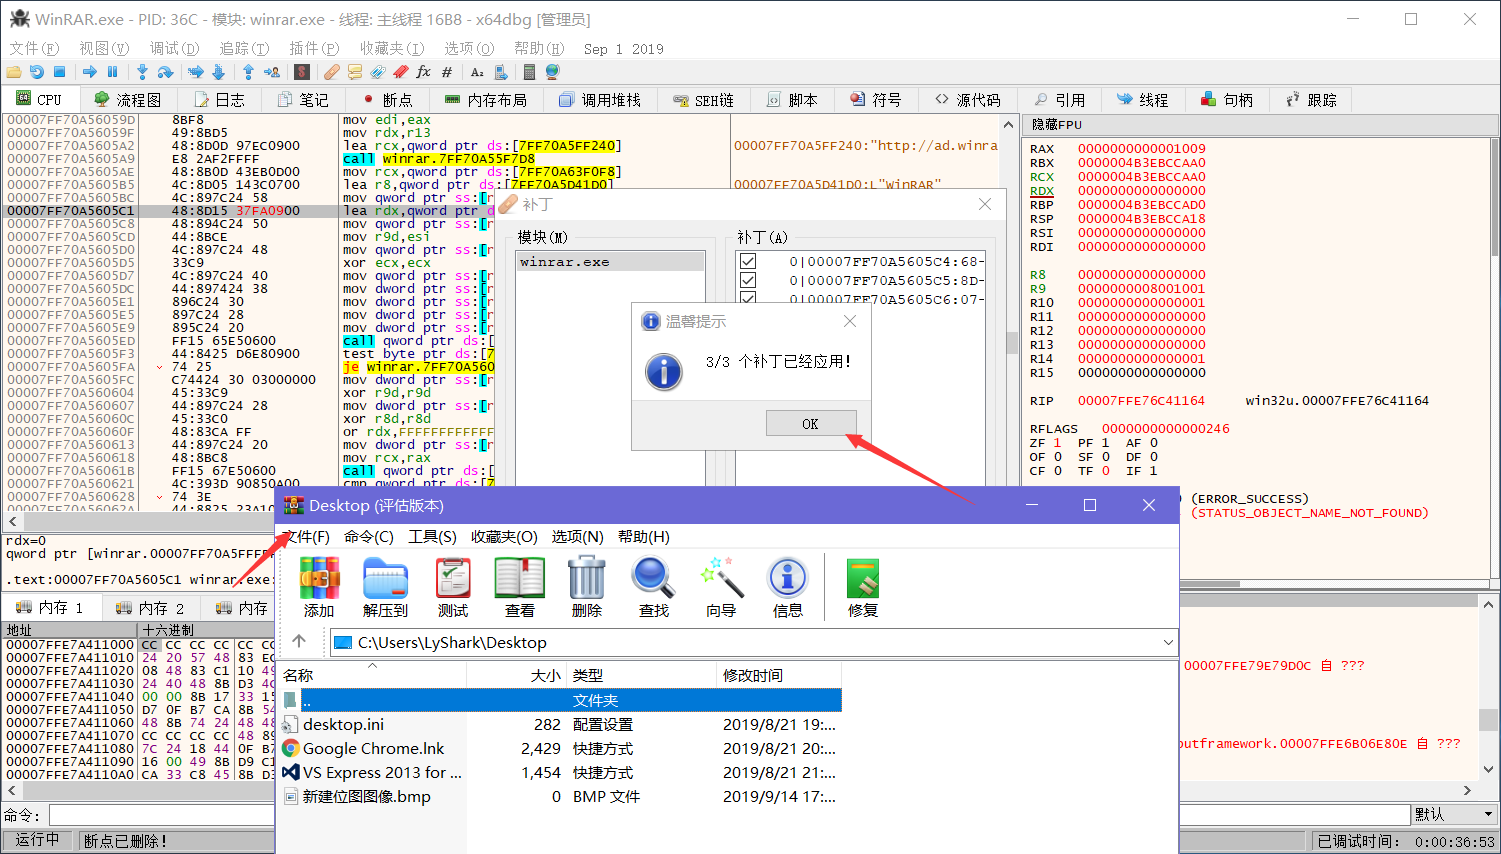
Task: Show bookmarks red icon in toolbar
Action: click(x=400, y=72)
